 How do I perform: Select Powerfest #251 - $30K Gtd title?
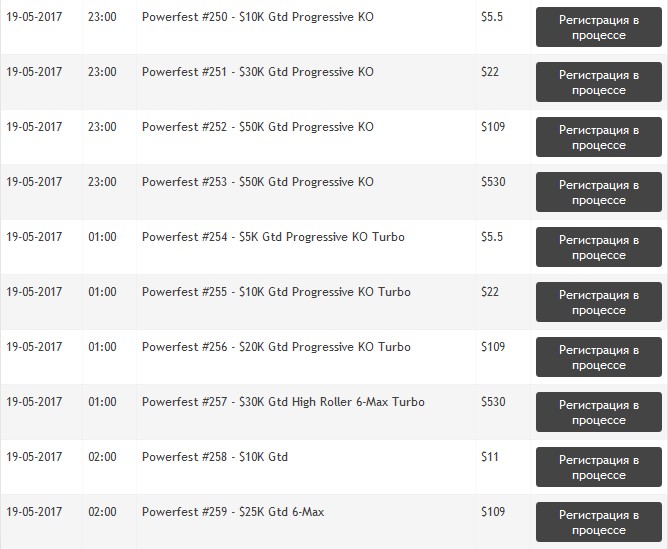258,72
